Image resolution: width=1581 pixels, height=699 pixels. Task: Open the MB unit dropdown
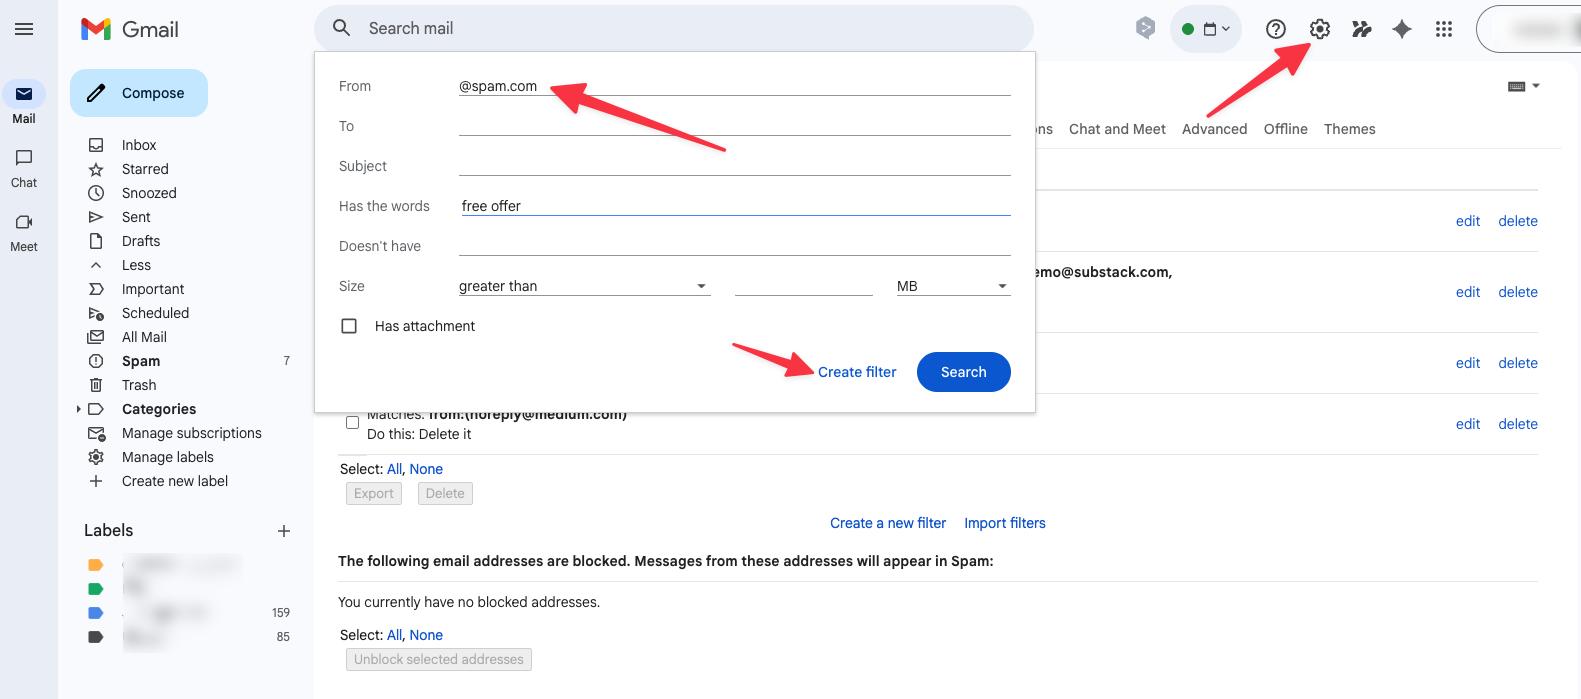click(953, 286)
